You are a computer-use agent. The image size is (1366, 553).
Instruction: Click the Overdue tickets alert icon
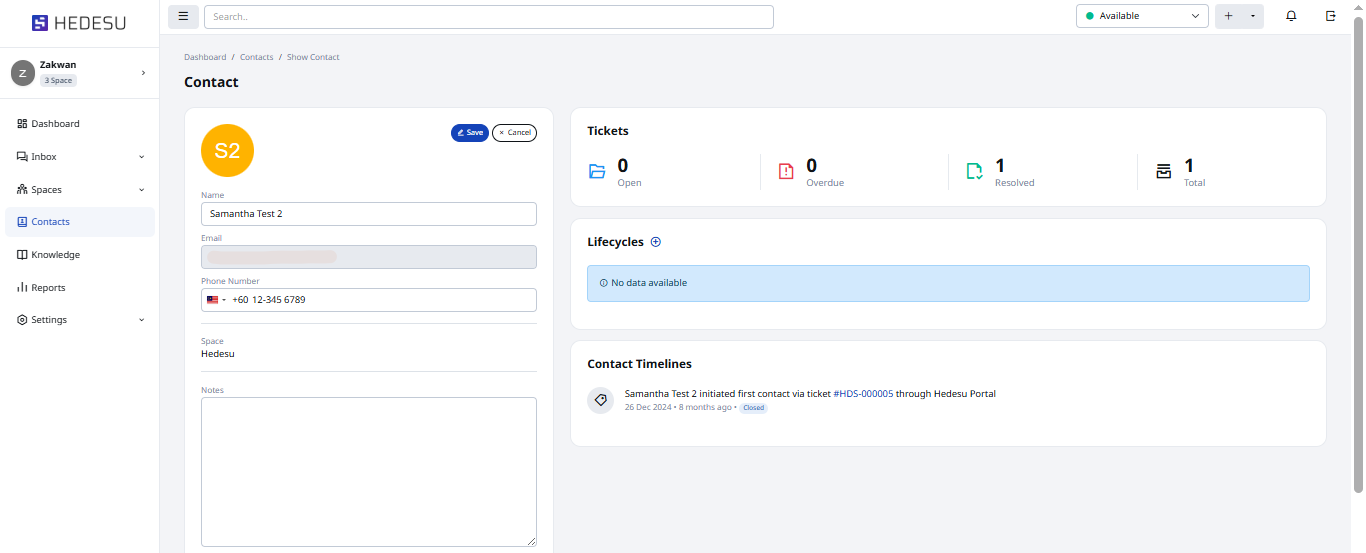786,171
